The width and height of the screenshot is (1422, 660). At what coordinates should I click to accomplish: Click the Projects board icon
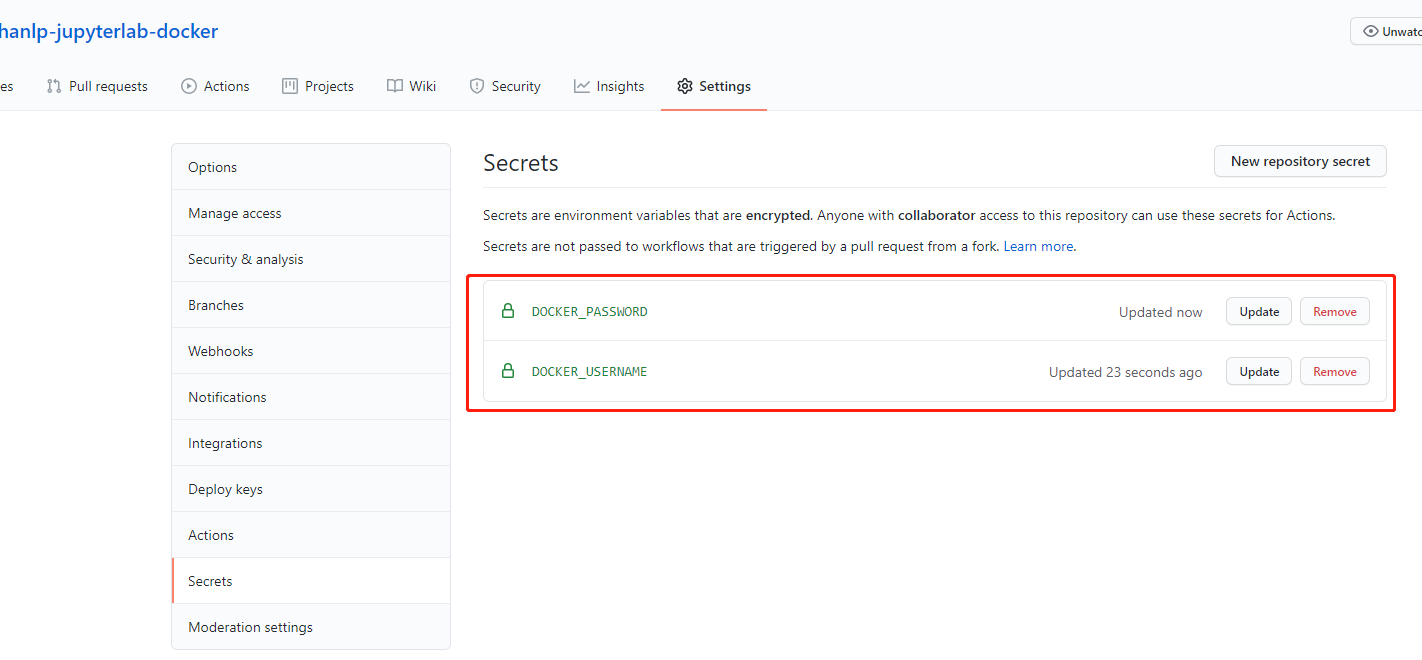pos(290,86)
